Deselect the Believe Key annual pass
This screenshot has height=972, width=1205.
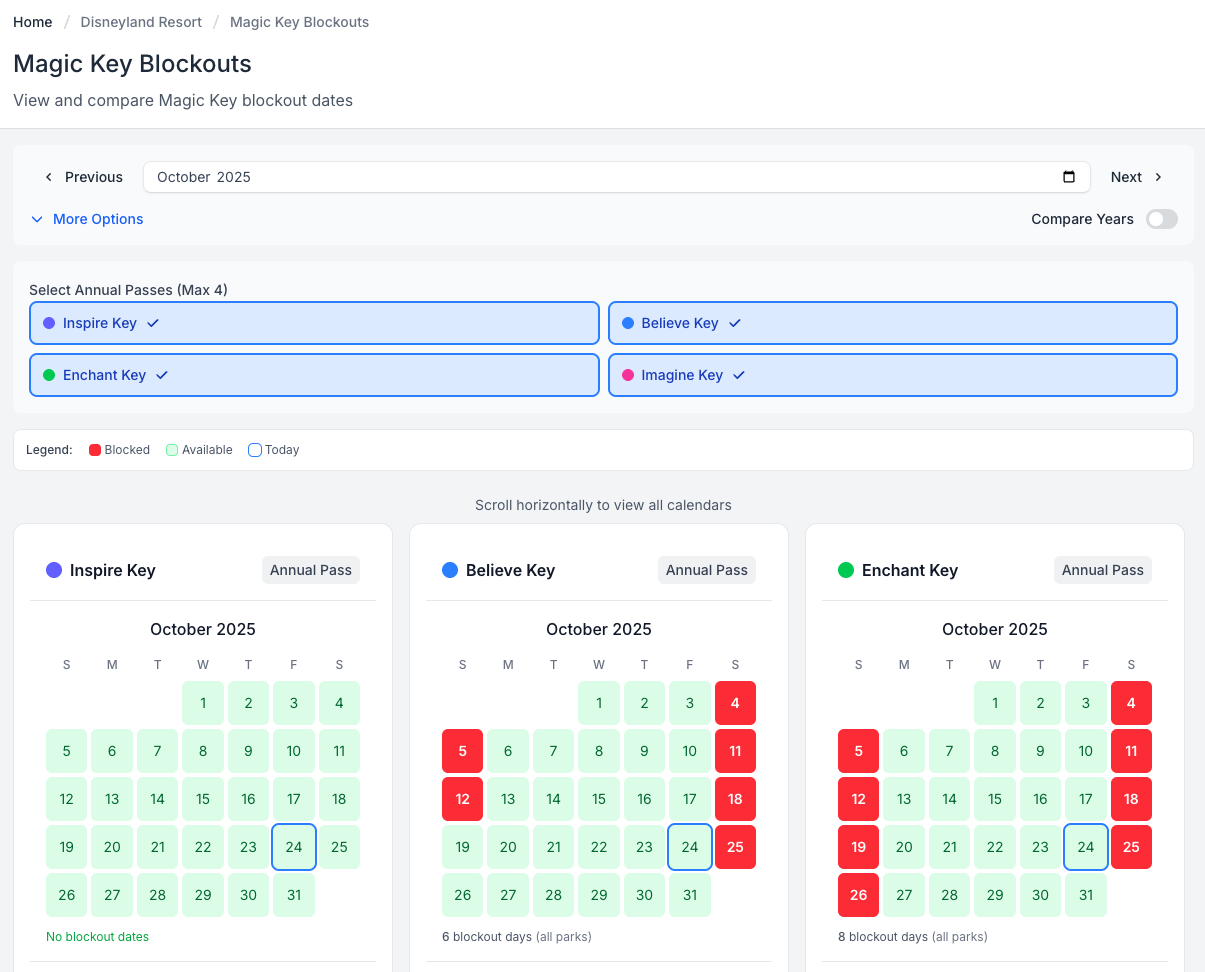(892, 323)
